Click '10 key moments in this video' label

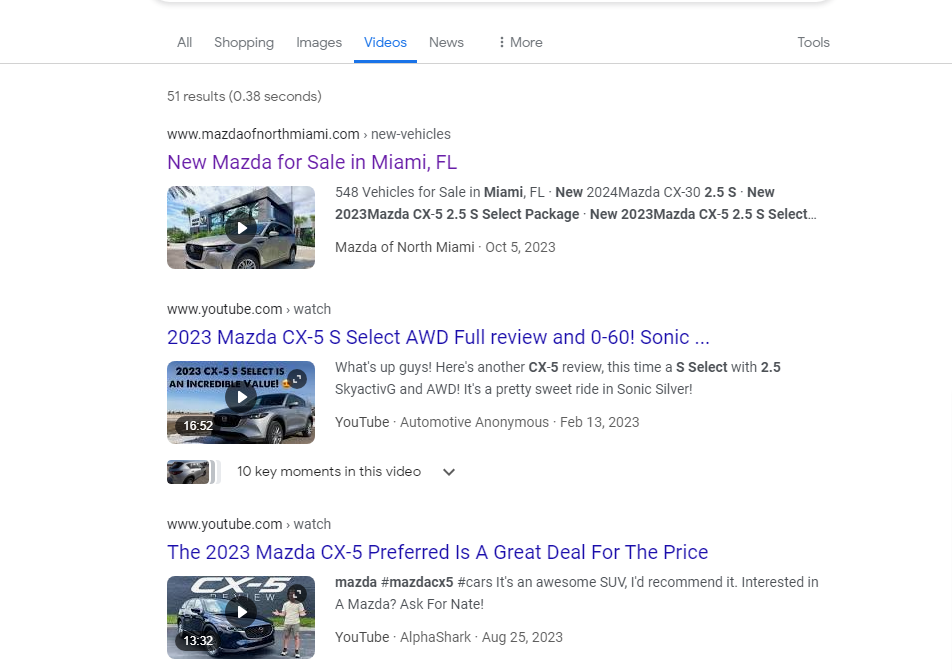click(x=328, y=472)
